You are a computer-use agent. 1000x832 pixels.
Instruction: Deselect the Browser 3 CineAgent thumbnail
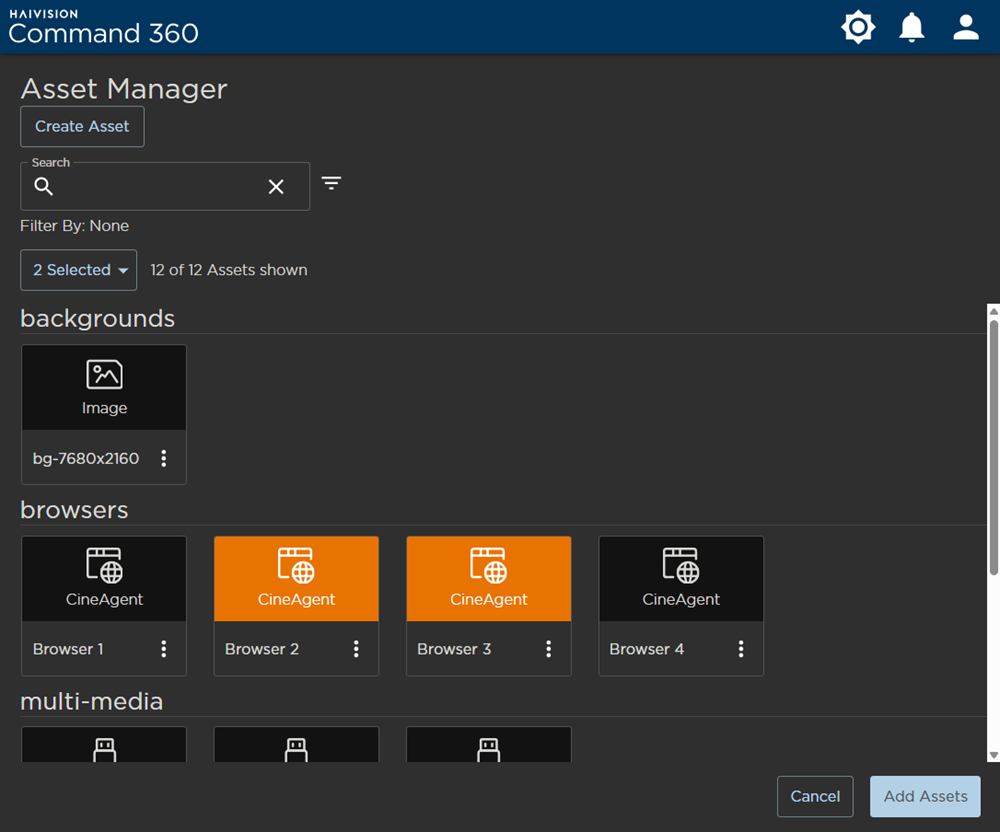[x=489, y=579]
